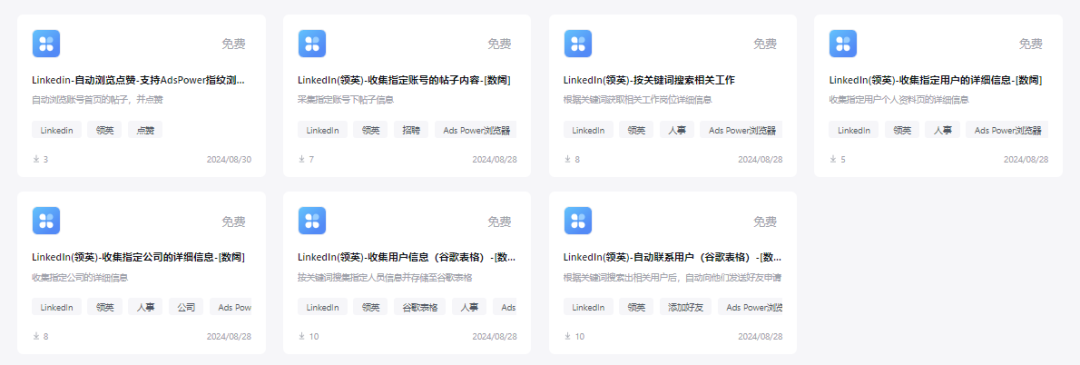Click 免费 label on 收集用户信息（谷歌表格）card
The height and width of the screenshot is (365, 1080).
pos(499,221)
